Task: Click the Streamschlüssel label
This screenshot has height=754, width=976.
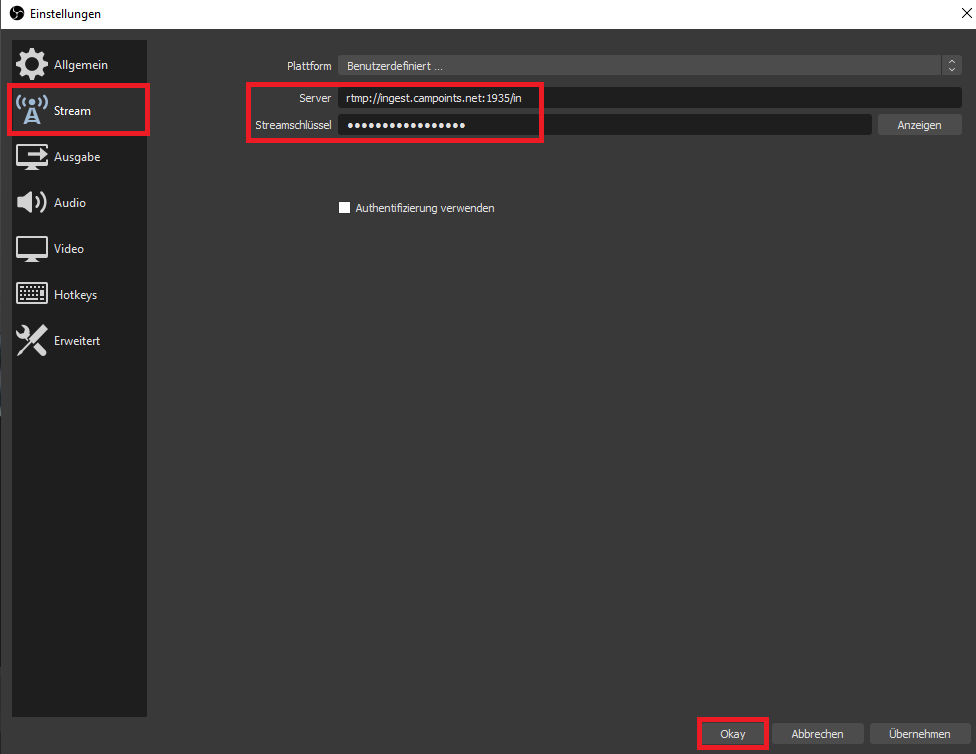Action: tap(293, 125)
